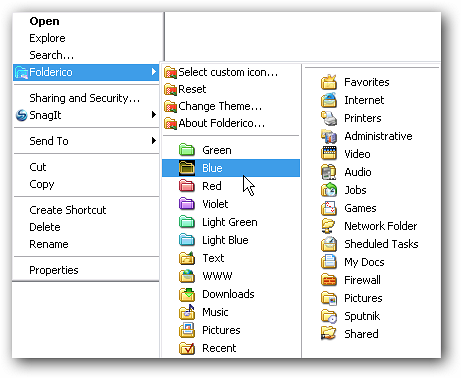Click the Violet folder icon
Viewport: 461px width, 378px height.
(x=187, y=204)
